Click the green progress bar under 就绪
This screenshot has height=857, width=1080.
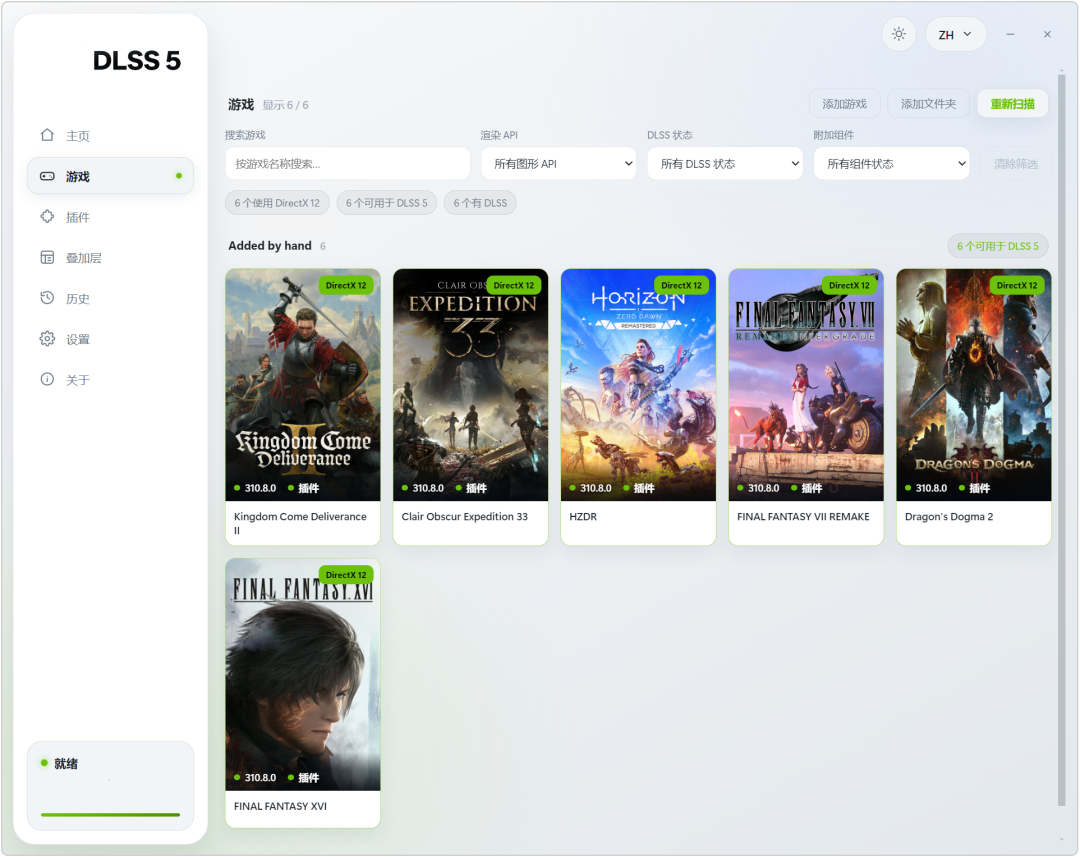110,814
